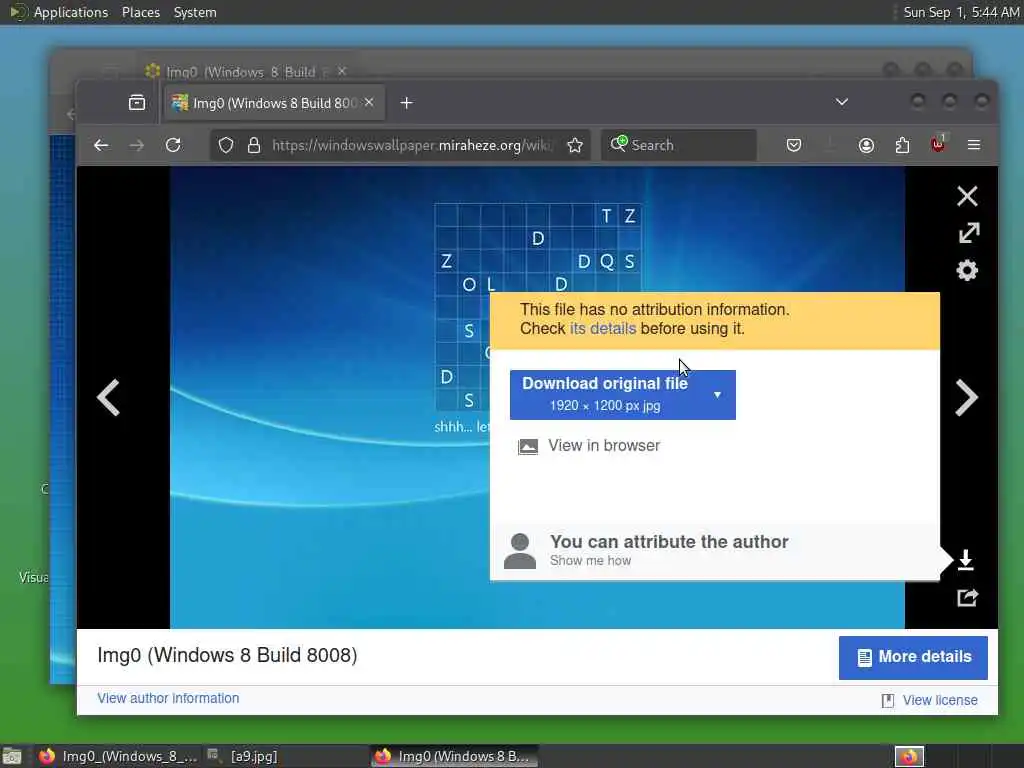Viewport: 1024px width, 768px height.
Task: Open the Places menu
Action: point(141,12)
